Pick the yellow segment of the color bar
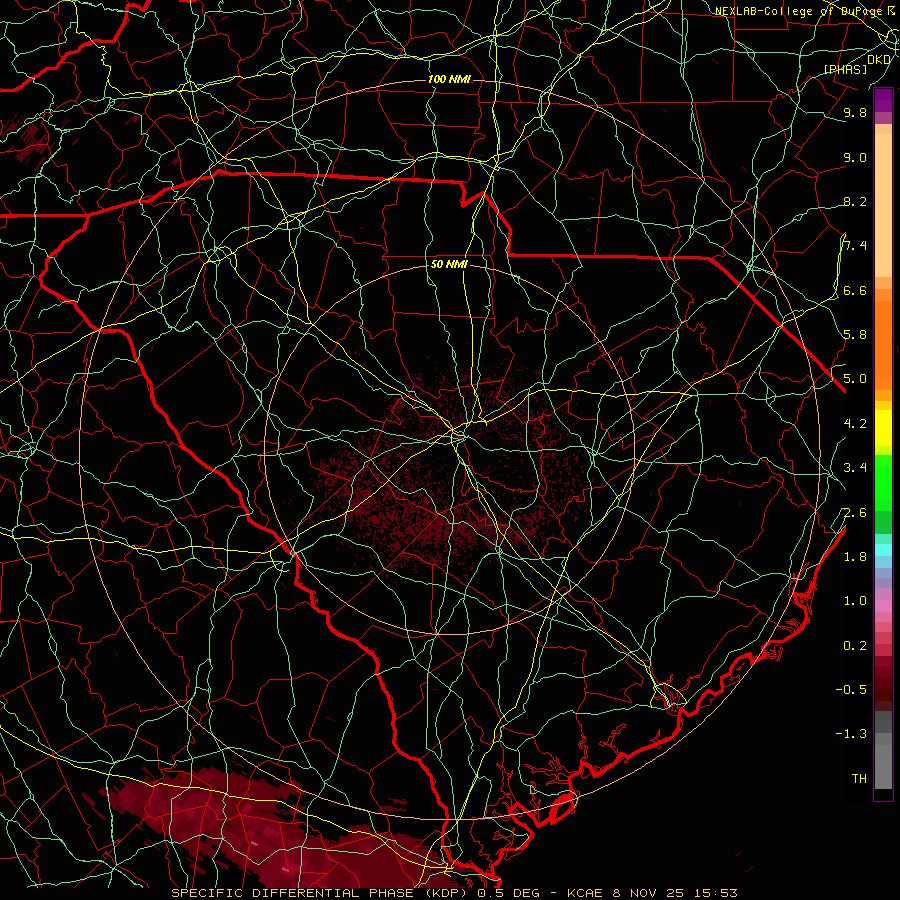Image resolution: width=900 pixels, height=900 pixels. [x=883, y=428]
